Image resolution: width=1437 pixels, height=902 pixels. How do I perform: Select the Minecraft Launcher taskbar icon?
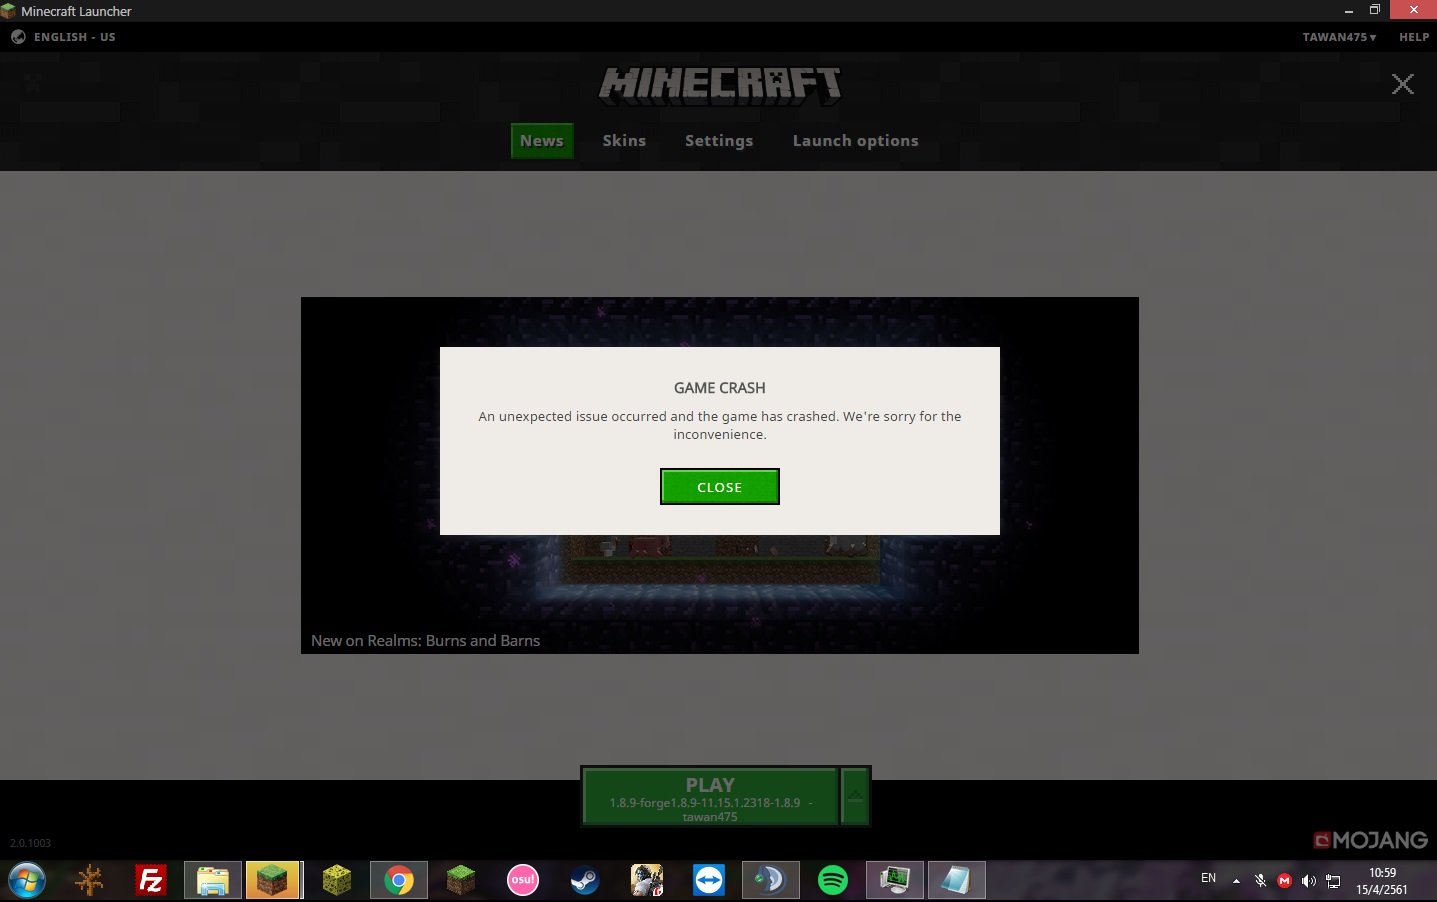273,881
